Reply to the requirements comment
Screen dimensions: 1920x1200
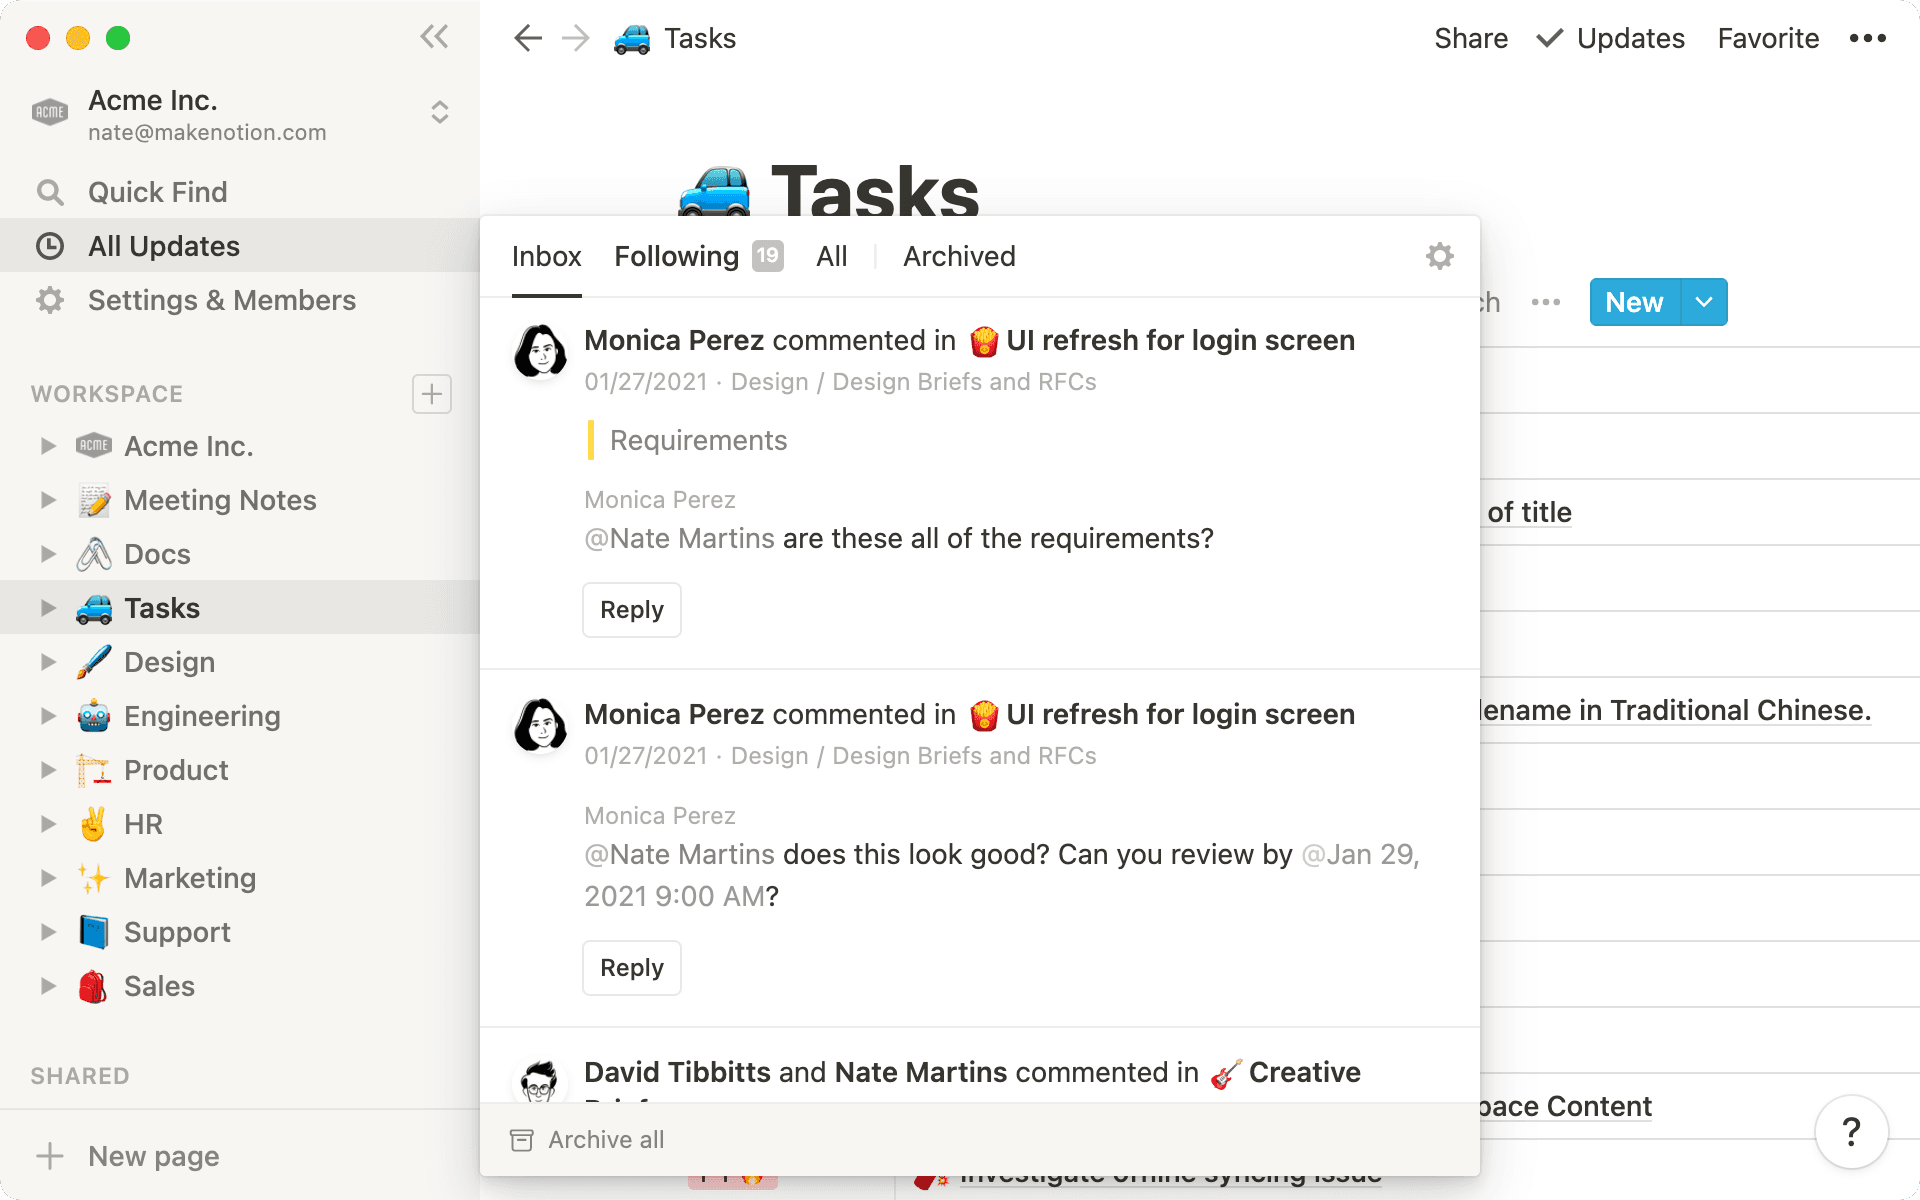pyautogui.click(x=631, y=610)
